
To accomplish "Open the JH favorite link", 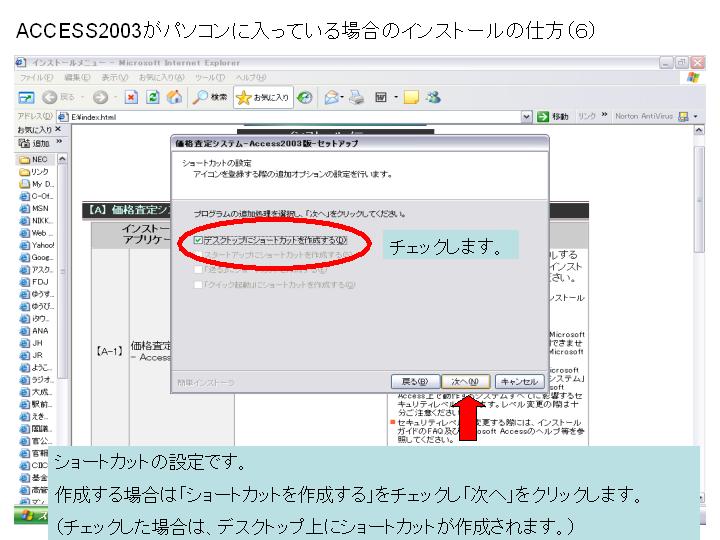I will pyautogui.click(x=31, y=343).
